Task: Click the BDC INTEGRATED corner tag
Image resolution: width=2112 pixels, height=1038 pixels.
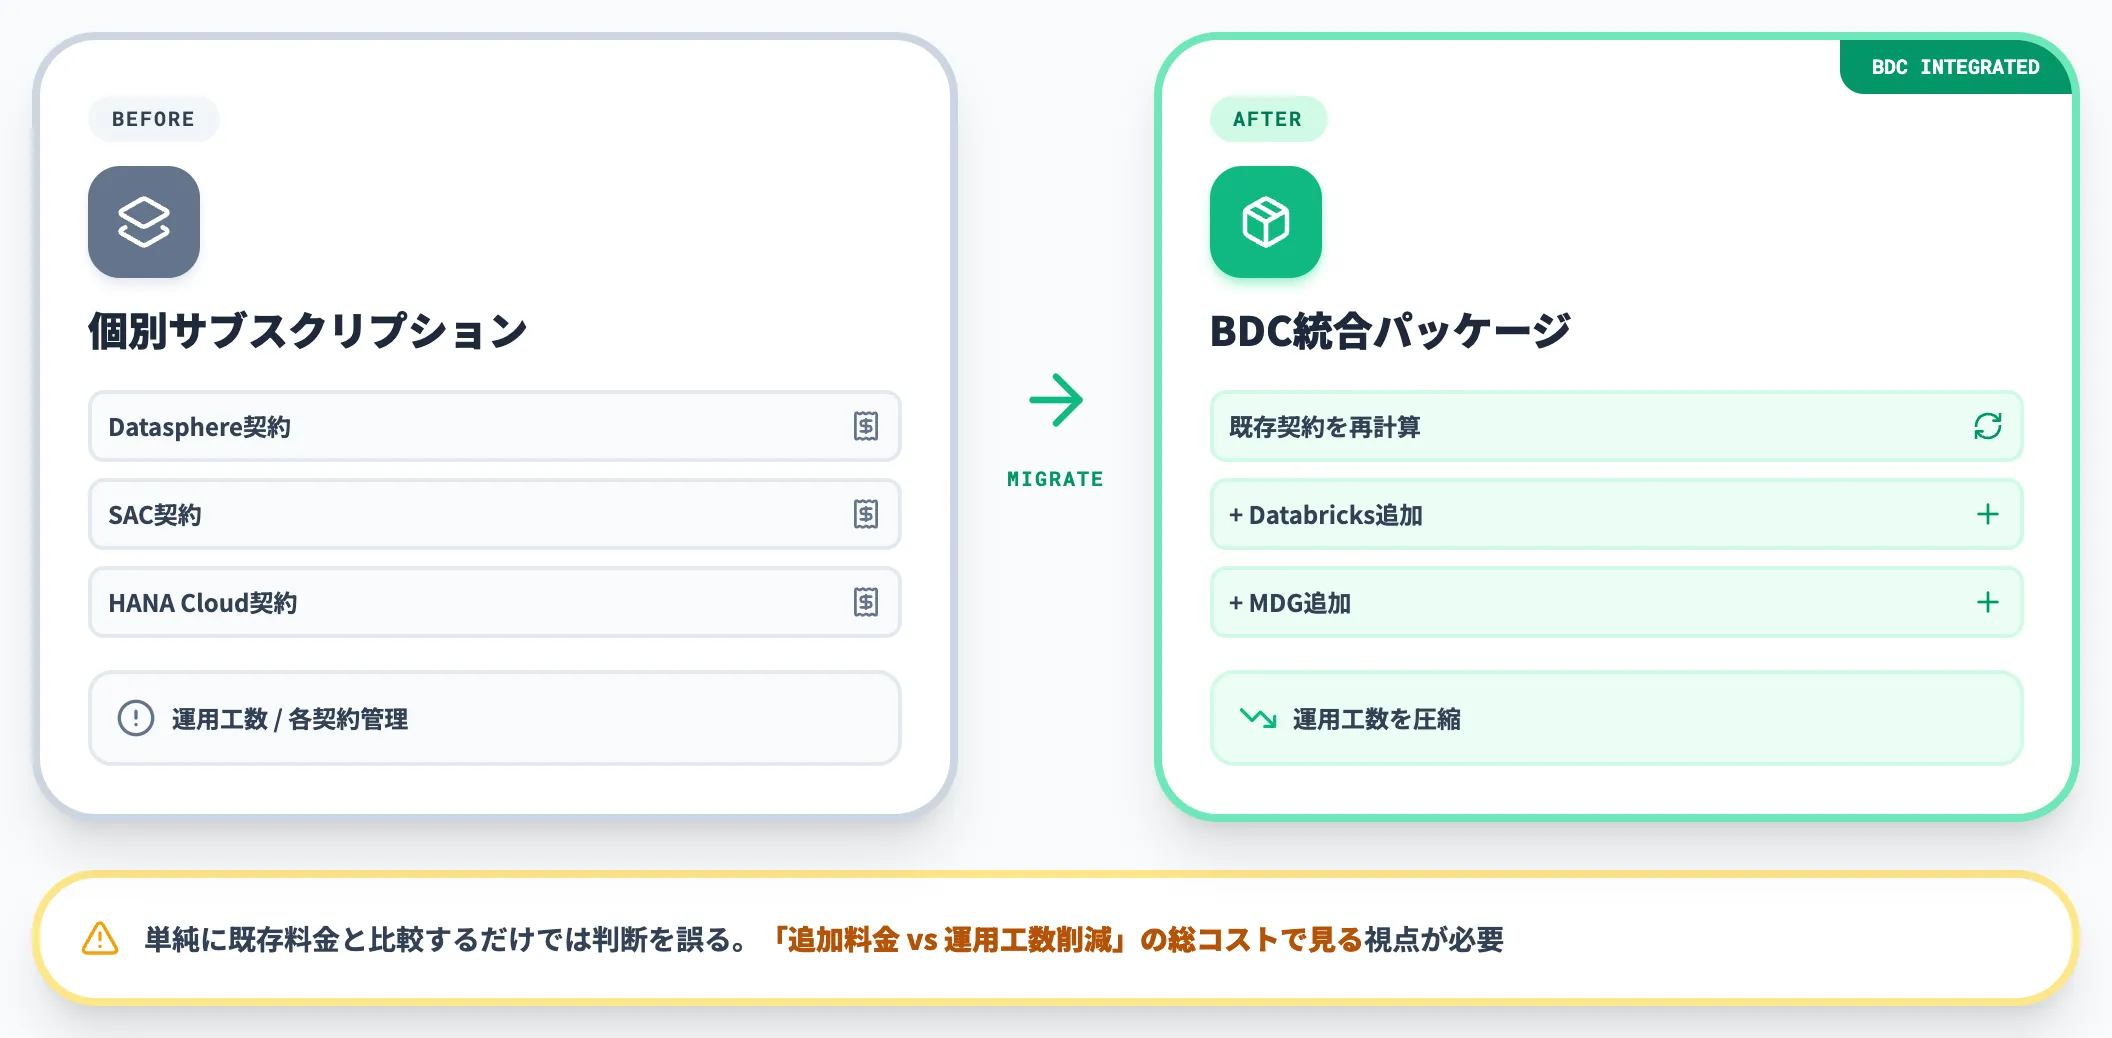Action: click(x=1955, y=67)
